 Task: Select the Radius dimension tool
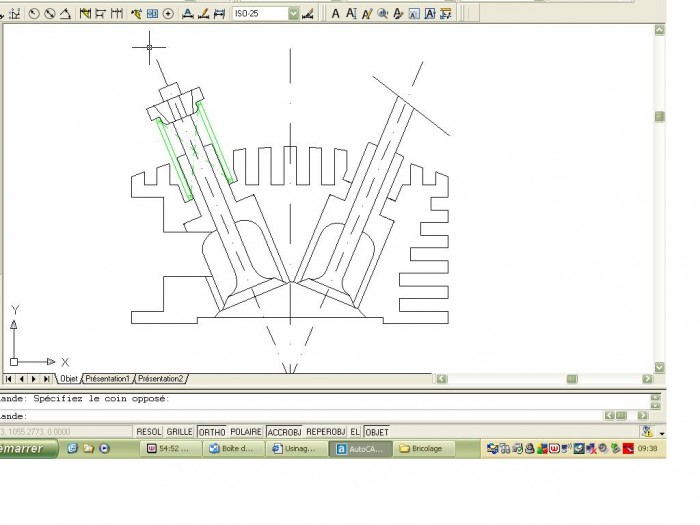(33, 14)
